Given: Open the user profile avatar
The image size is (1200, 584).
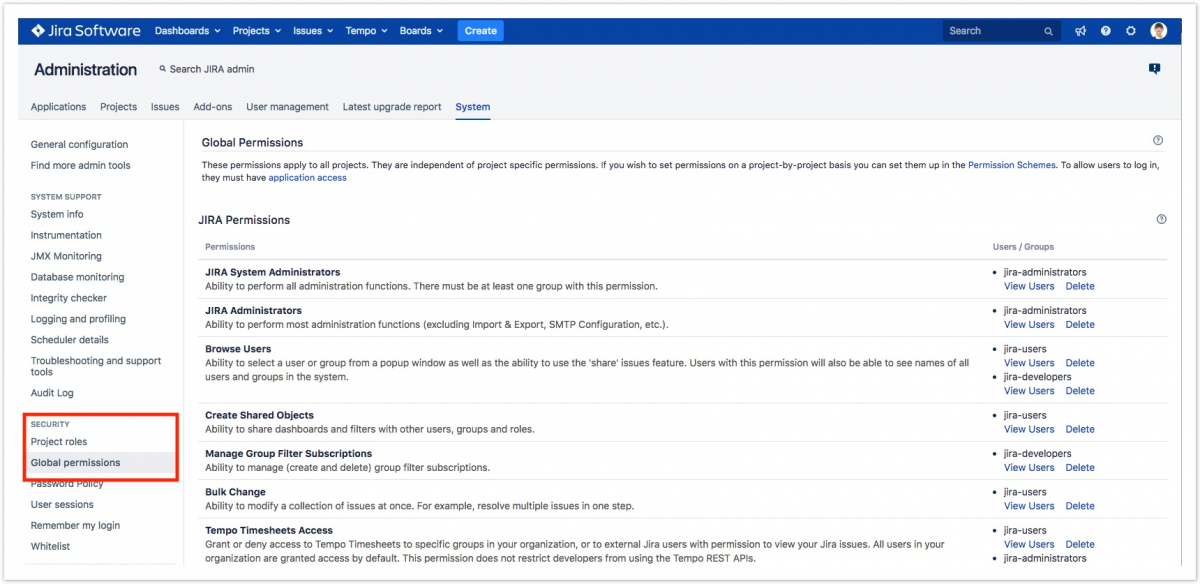Looking at the screenshot, I should [x=1159, y=31].
